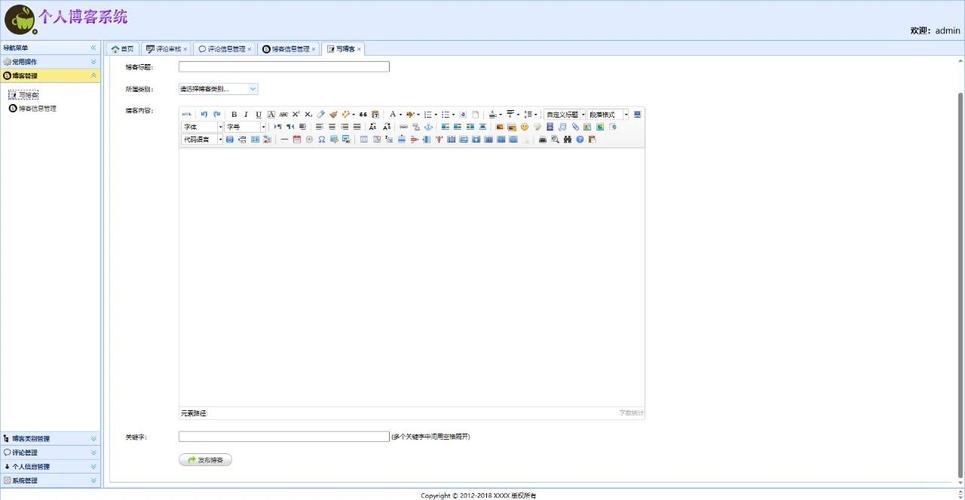Image resolution: width=965 pixels, height=500 pixels.
Task: Toggle italic text in the editor toolbar
Action: (x=246, y=115)
